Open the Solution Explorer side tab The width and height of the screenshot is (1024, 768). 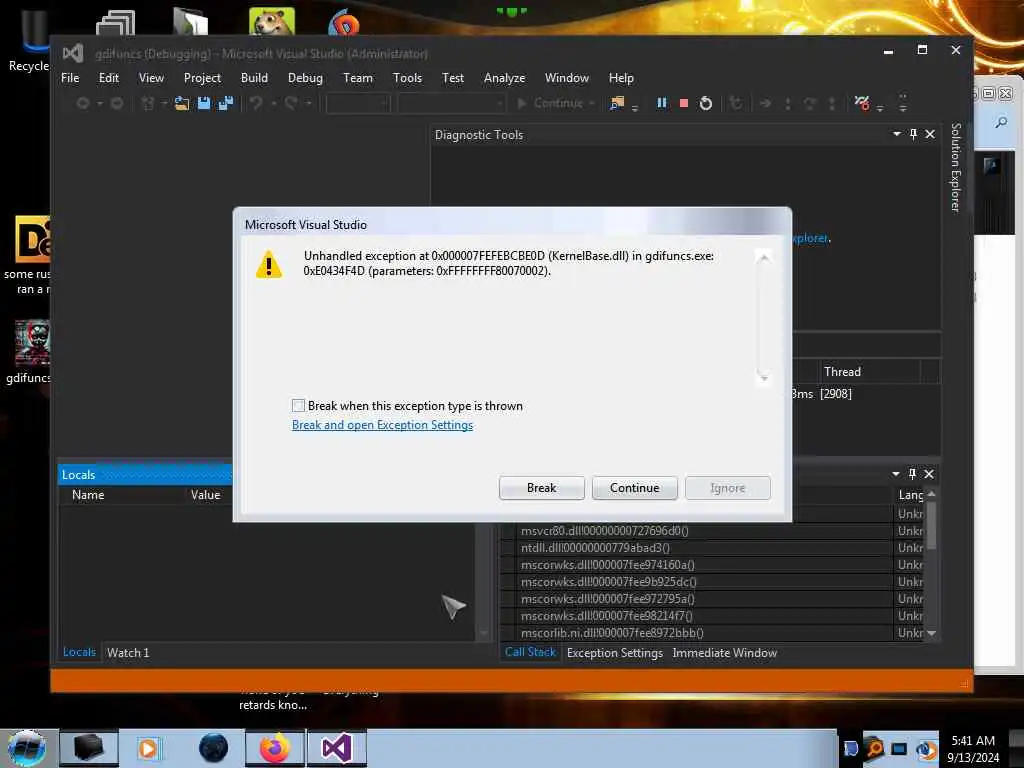[955, 167]
